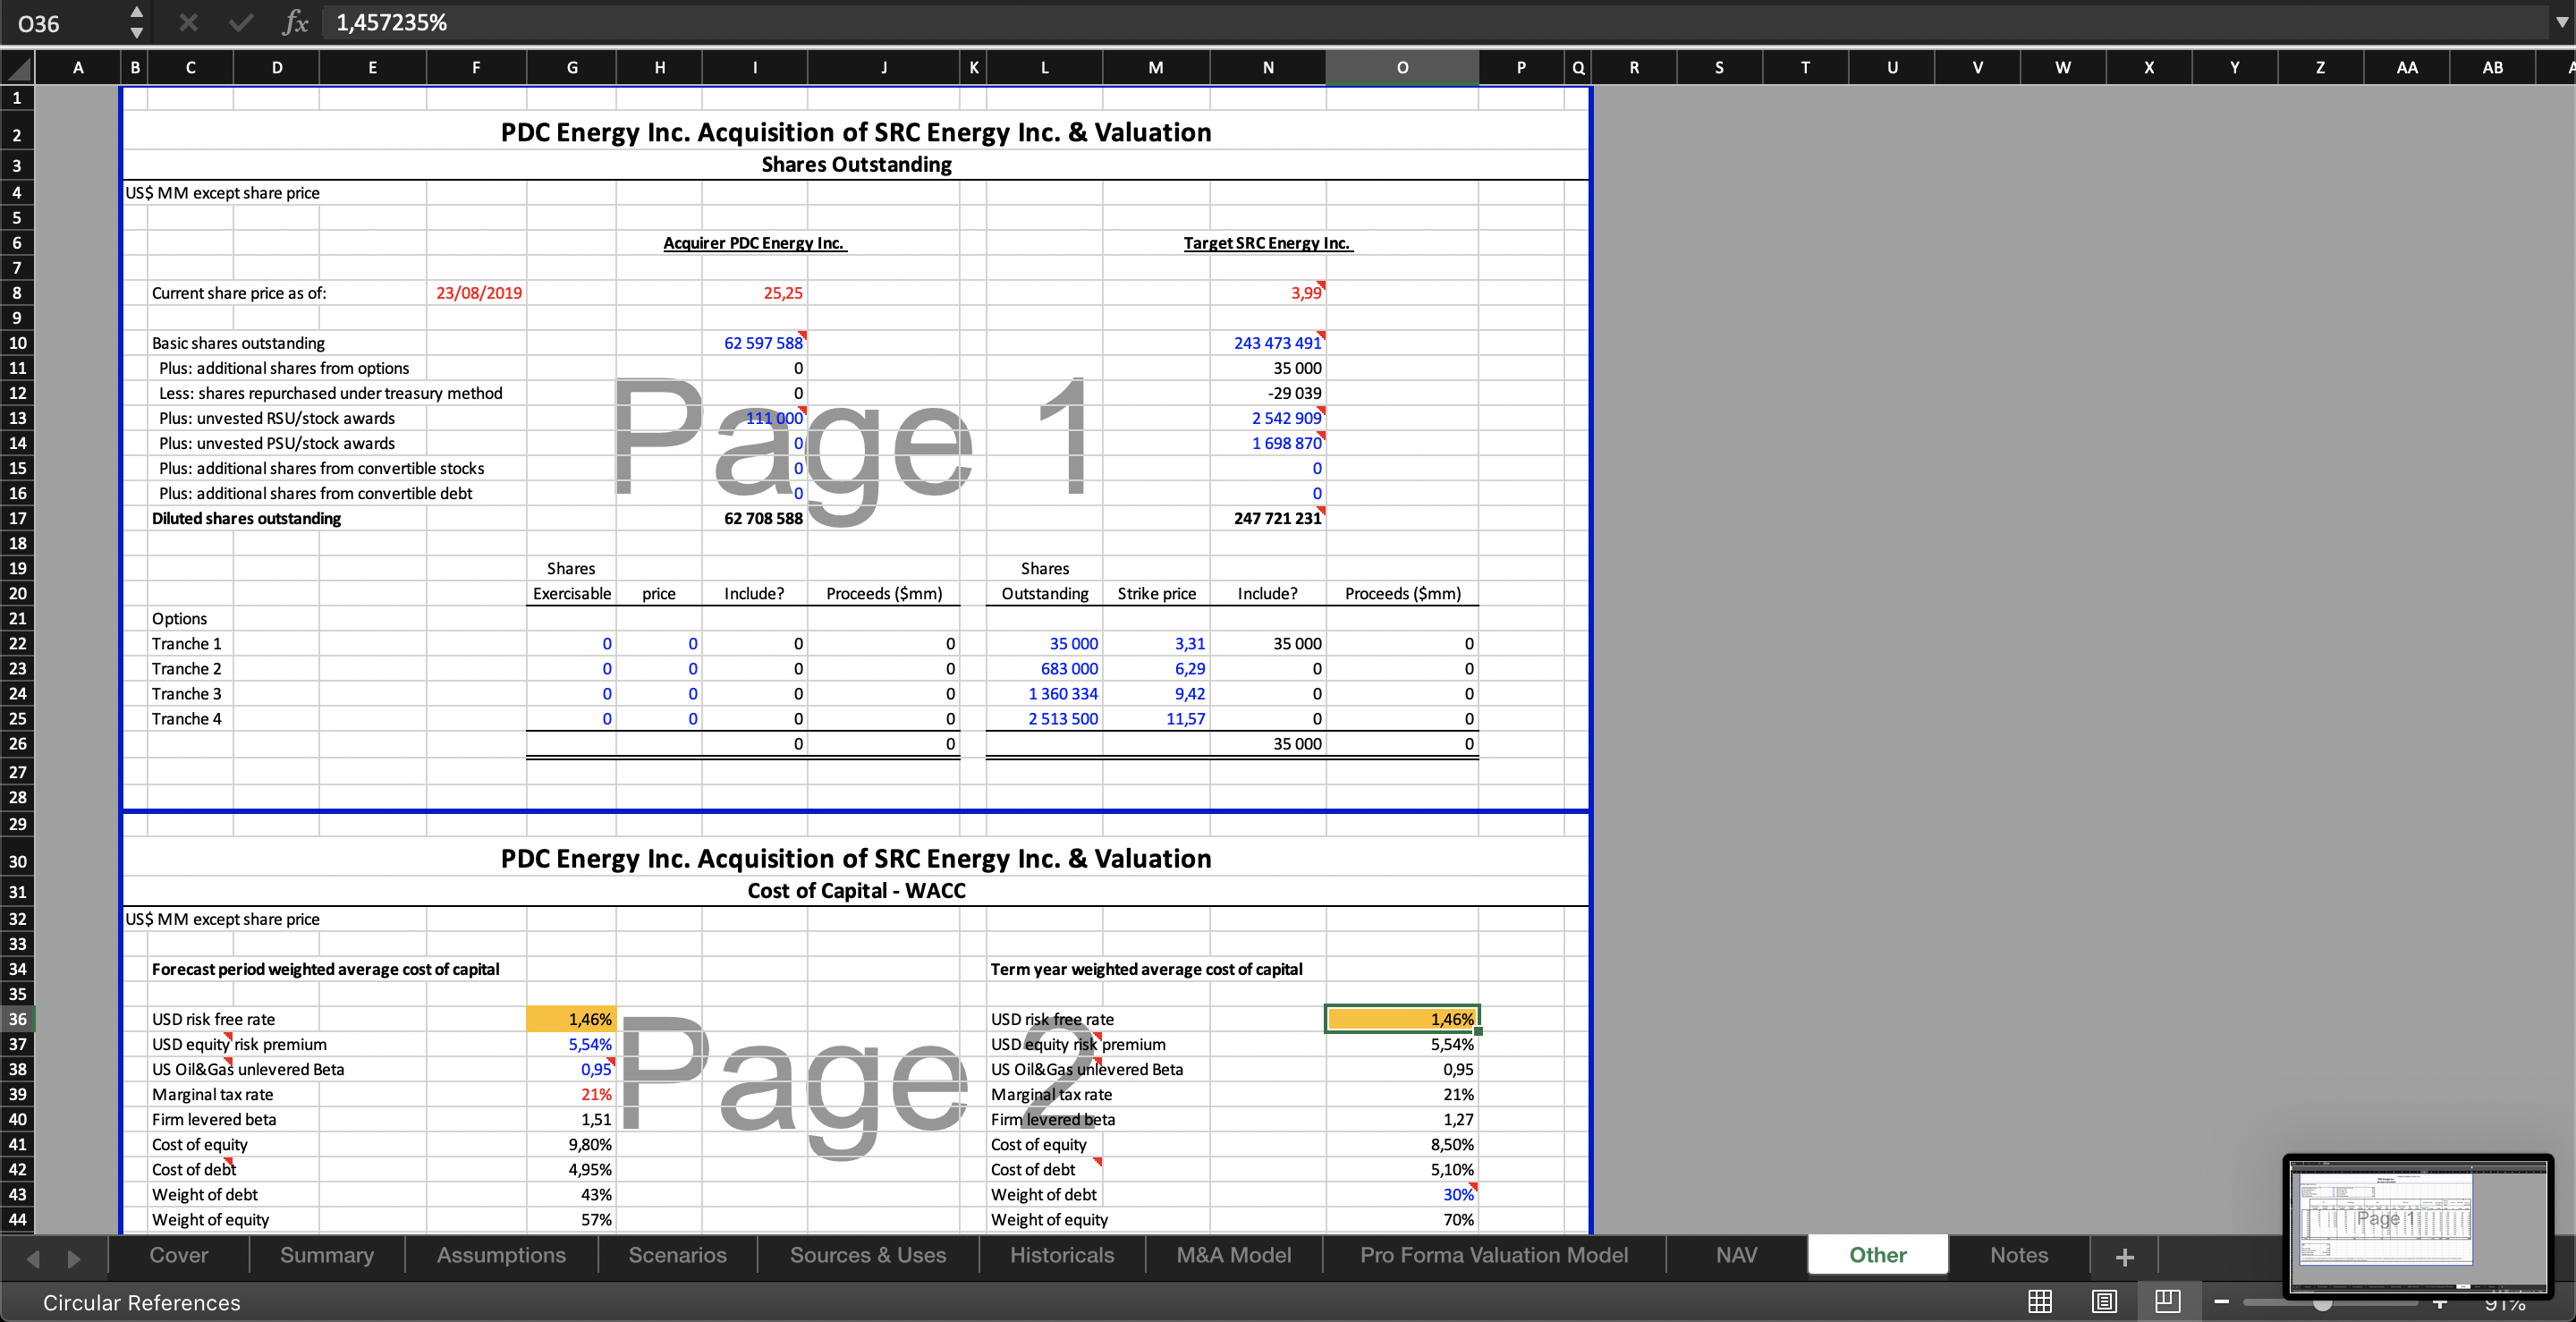Select RSU awards cell 2 542 909
The height and width of the screenshot is (1322, 2576).
tap(1268, 418)
